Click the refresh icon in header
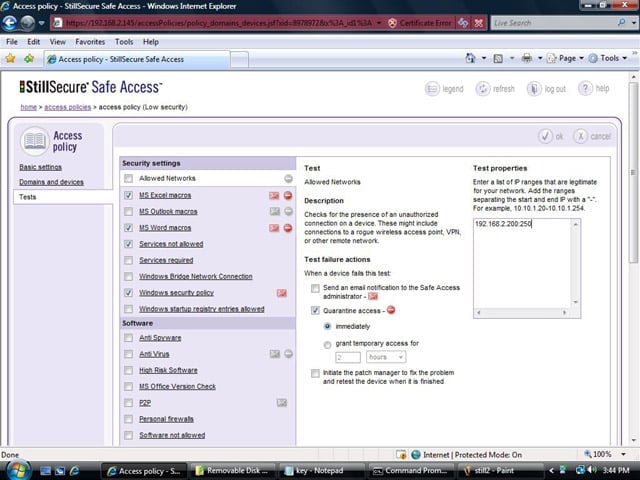The height and width of the screenshot is (480, 640). [x=482, y=89]
